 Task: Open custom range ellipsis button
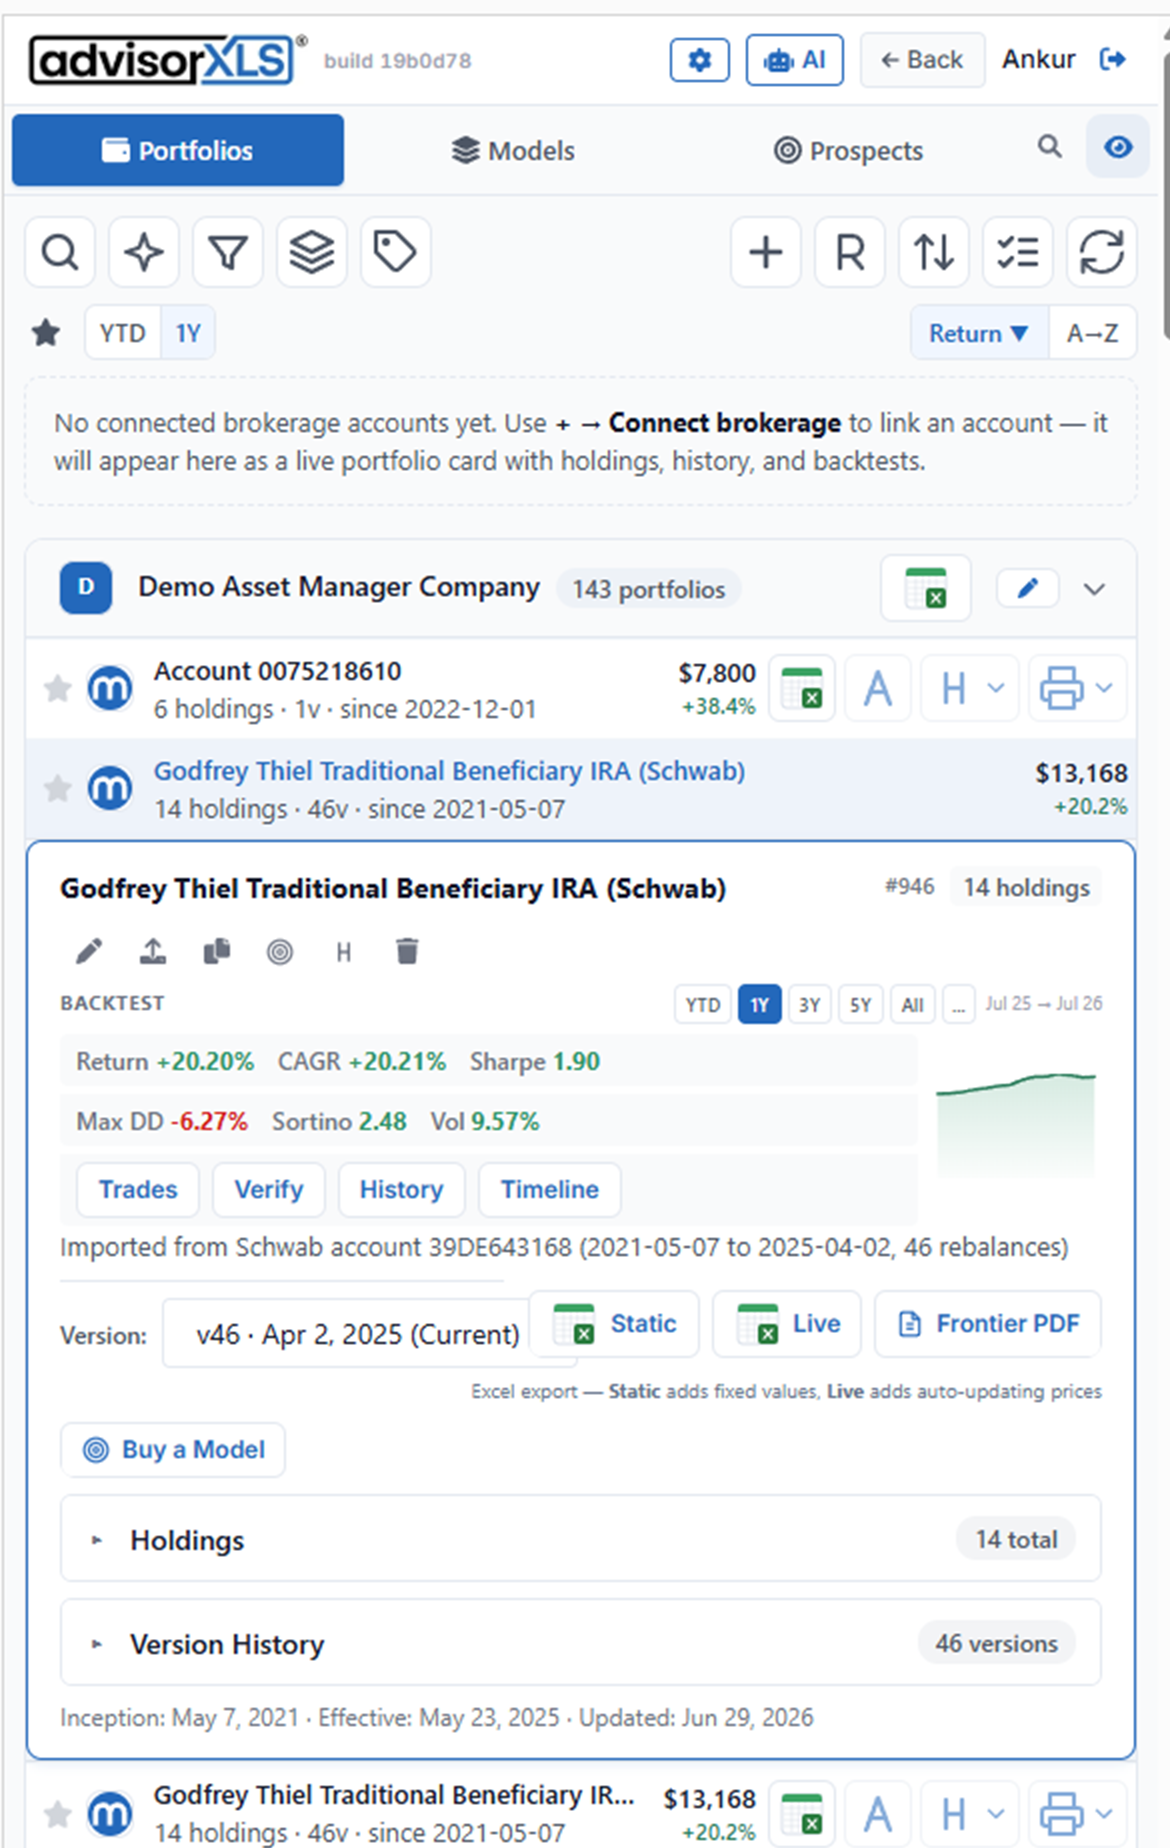pyautogui.click(x=958, y=1005)
